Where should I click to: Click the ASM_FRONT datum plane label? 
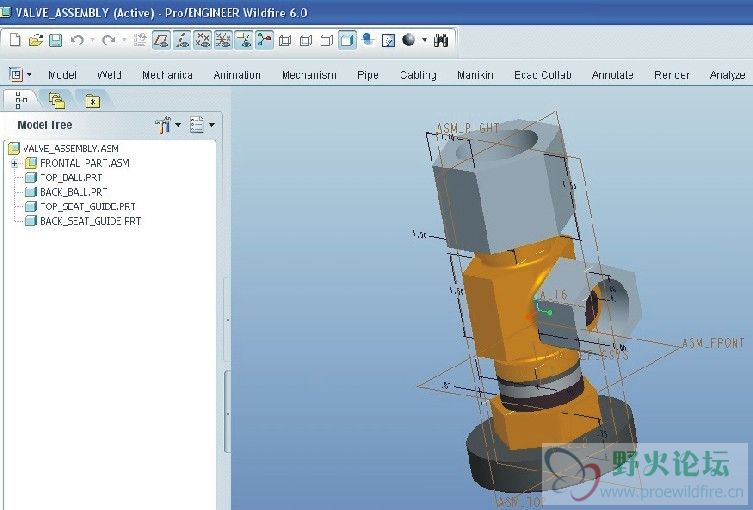click(713, 343)
